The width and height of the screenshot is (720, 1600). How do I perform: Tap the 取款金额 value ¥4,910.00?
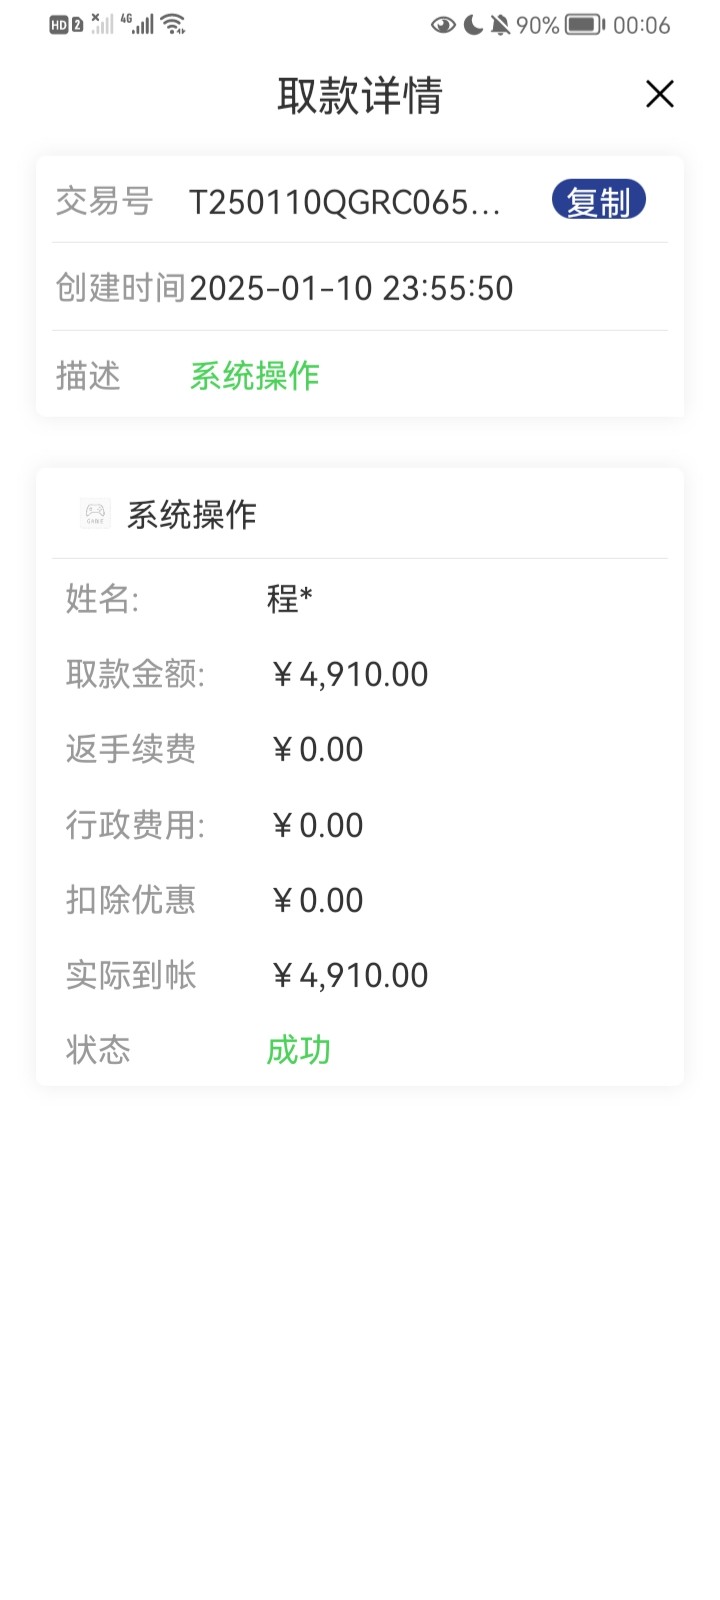point(349,674)
